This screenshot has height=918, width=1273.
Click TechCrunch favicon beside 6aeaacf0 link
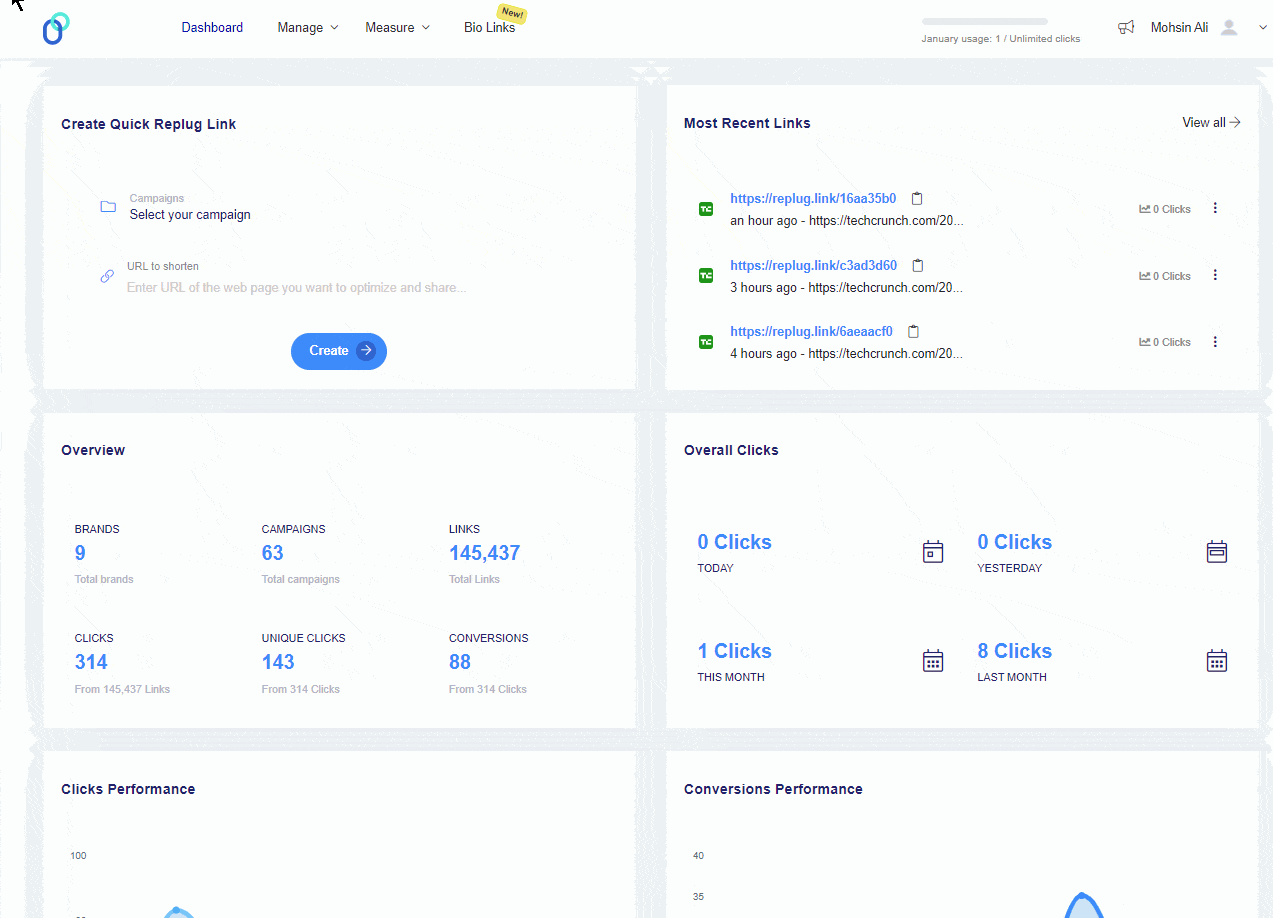(706, 342)
